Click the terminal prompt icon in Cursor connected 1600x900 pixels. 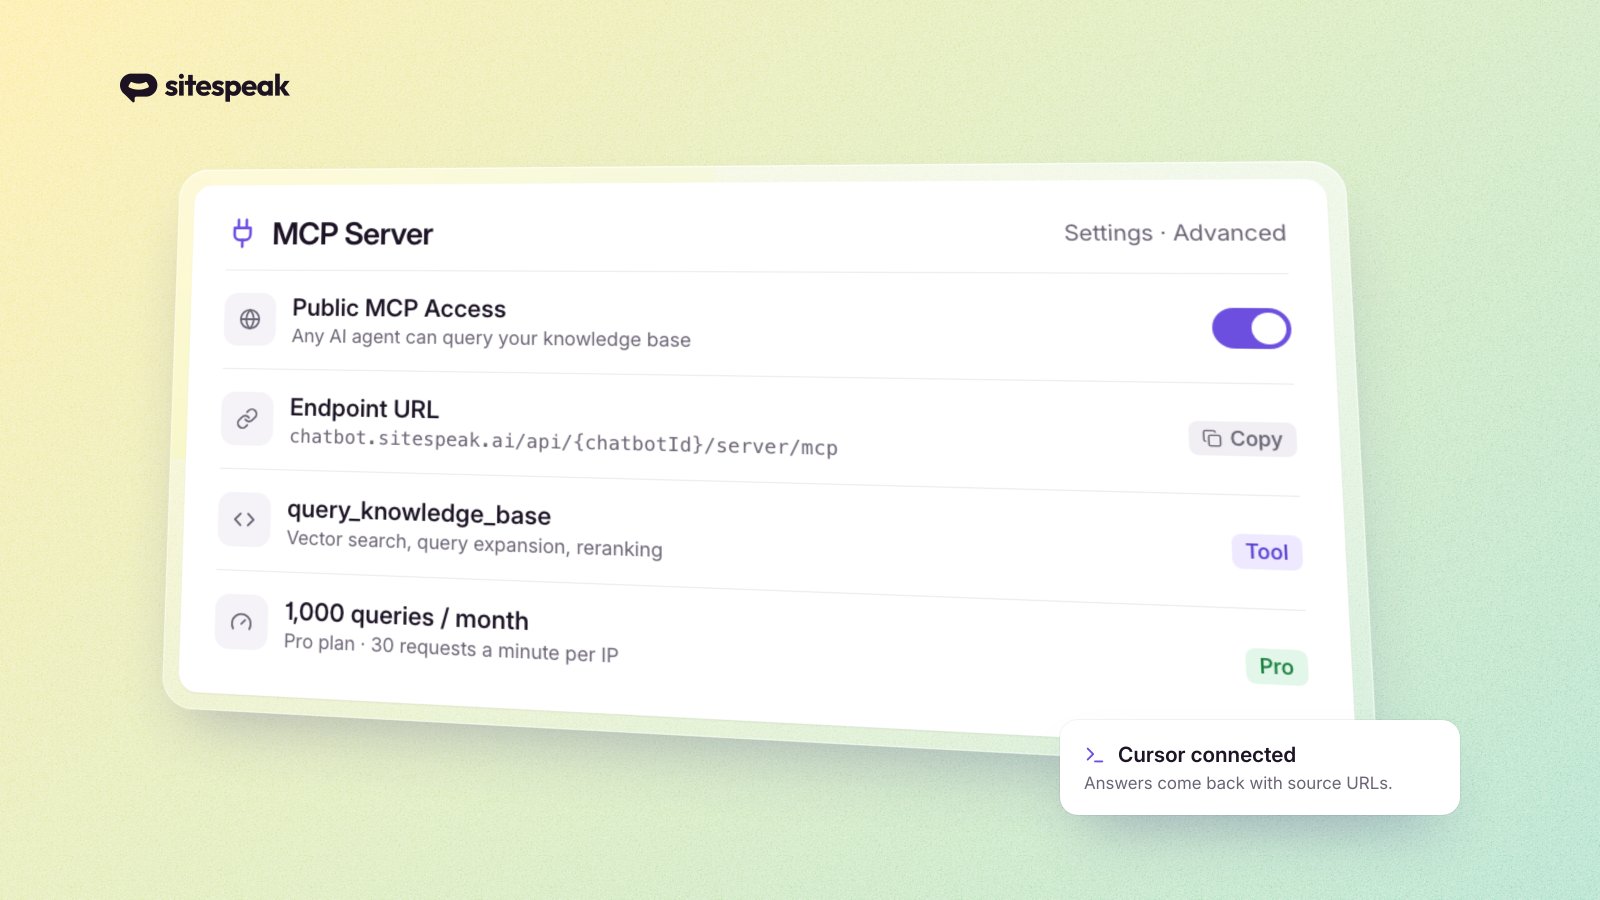click(x=1094, y=755)
